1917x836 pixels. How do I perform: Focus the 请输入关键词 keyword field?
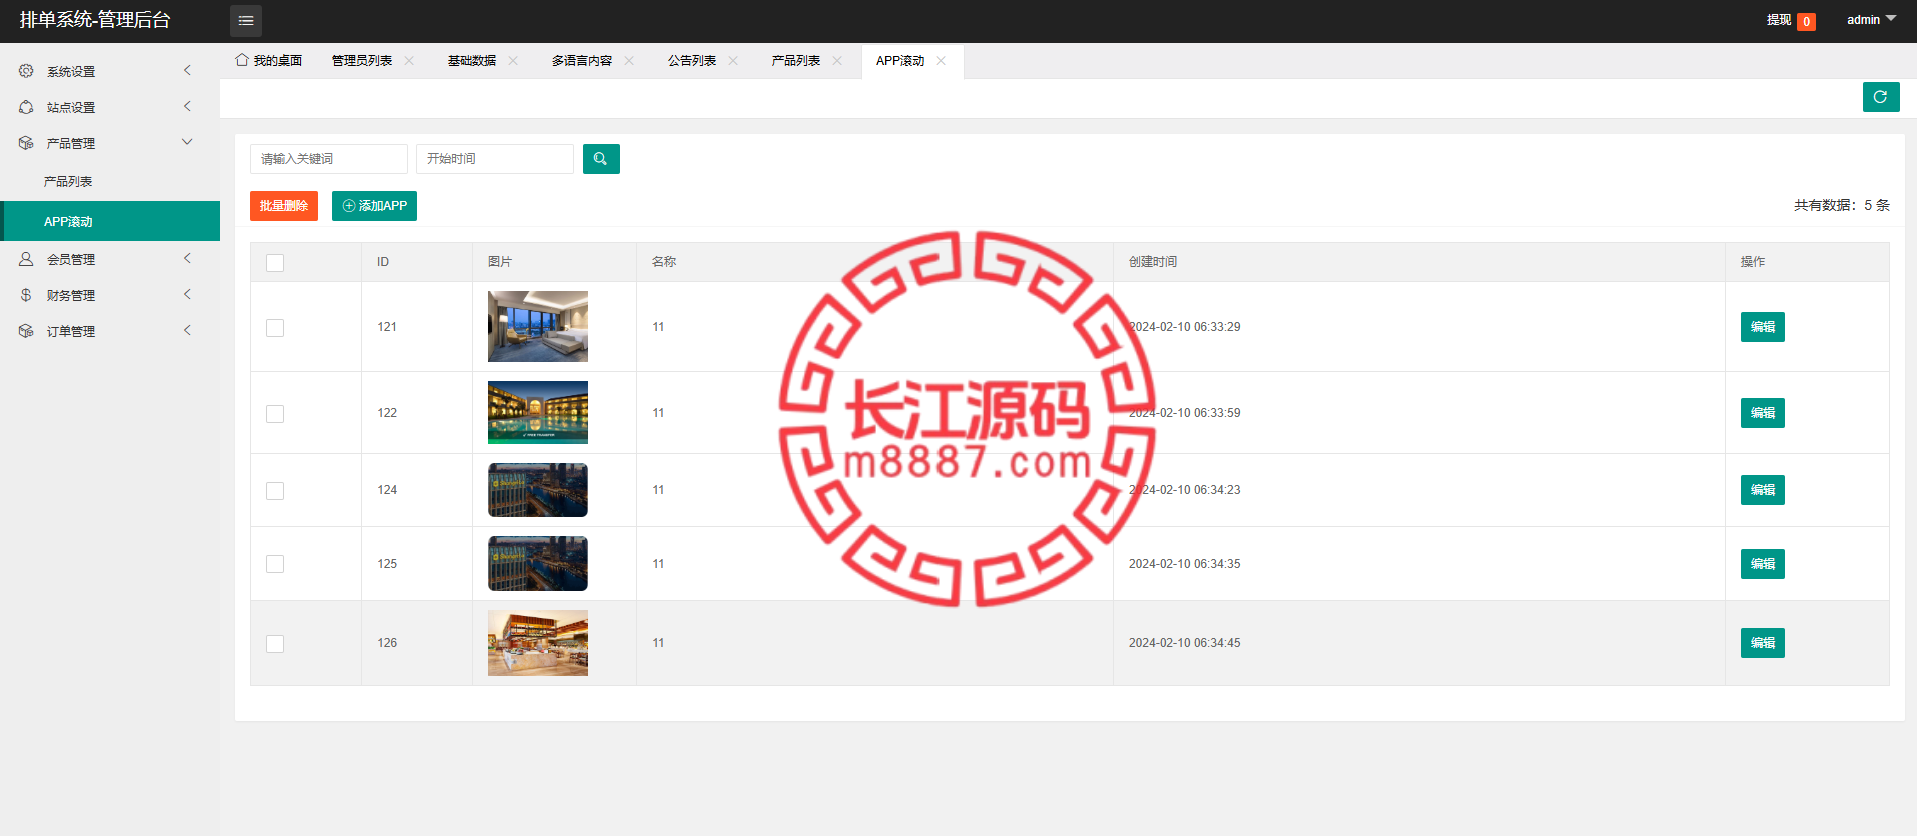(x=329, y=159)
